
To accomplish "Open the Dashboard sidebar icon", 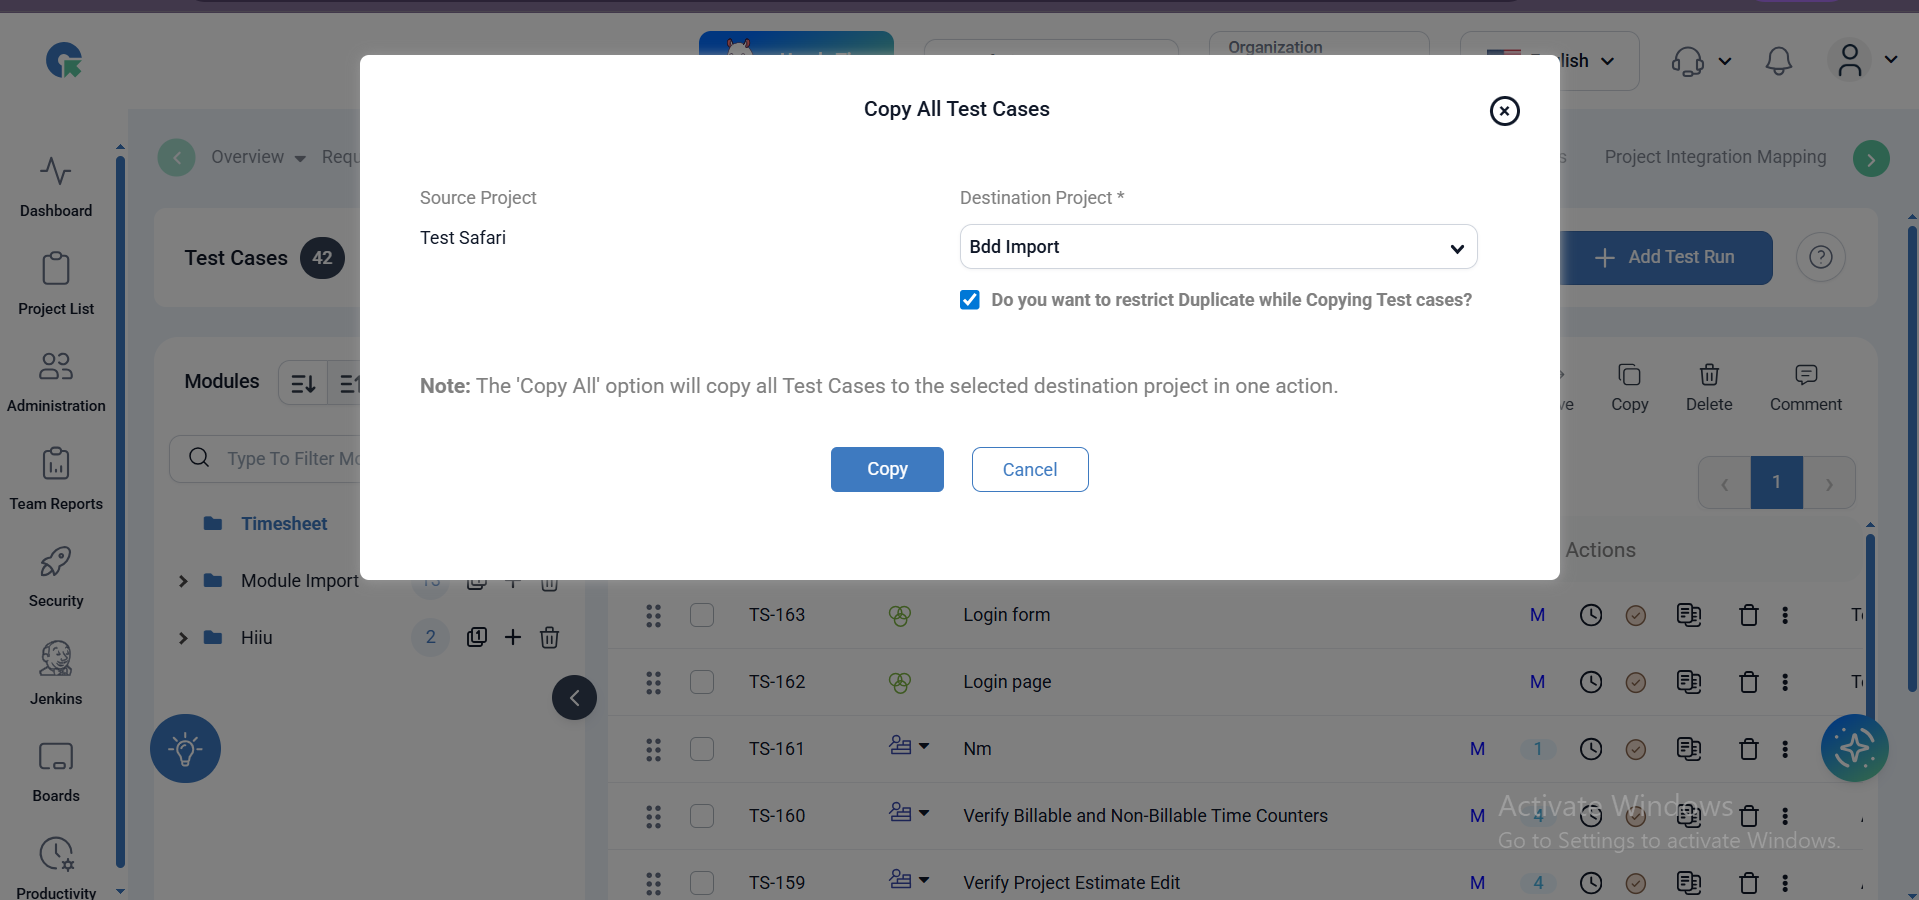I will pyautogui.click(x=56, y=186).
